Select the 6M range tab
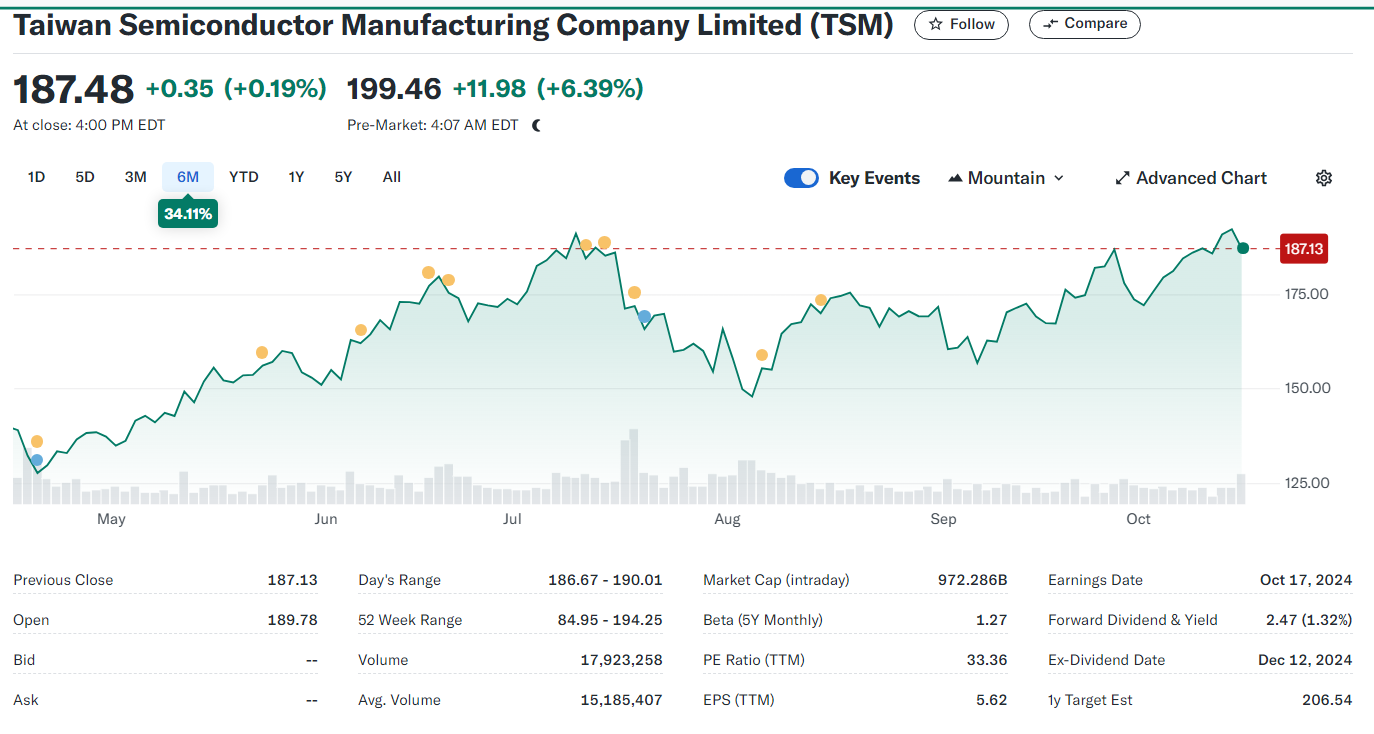The image size is (1374, 734). [188, 177]
